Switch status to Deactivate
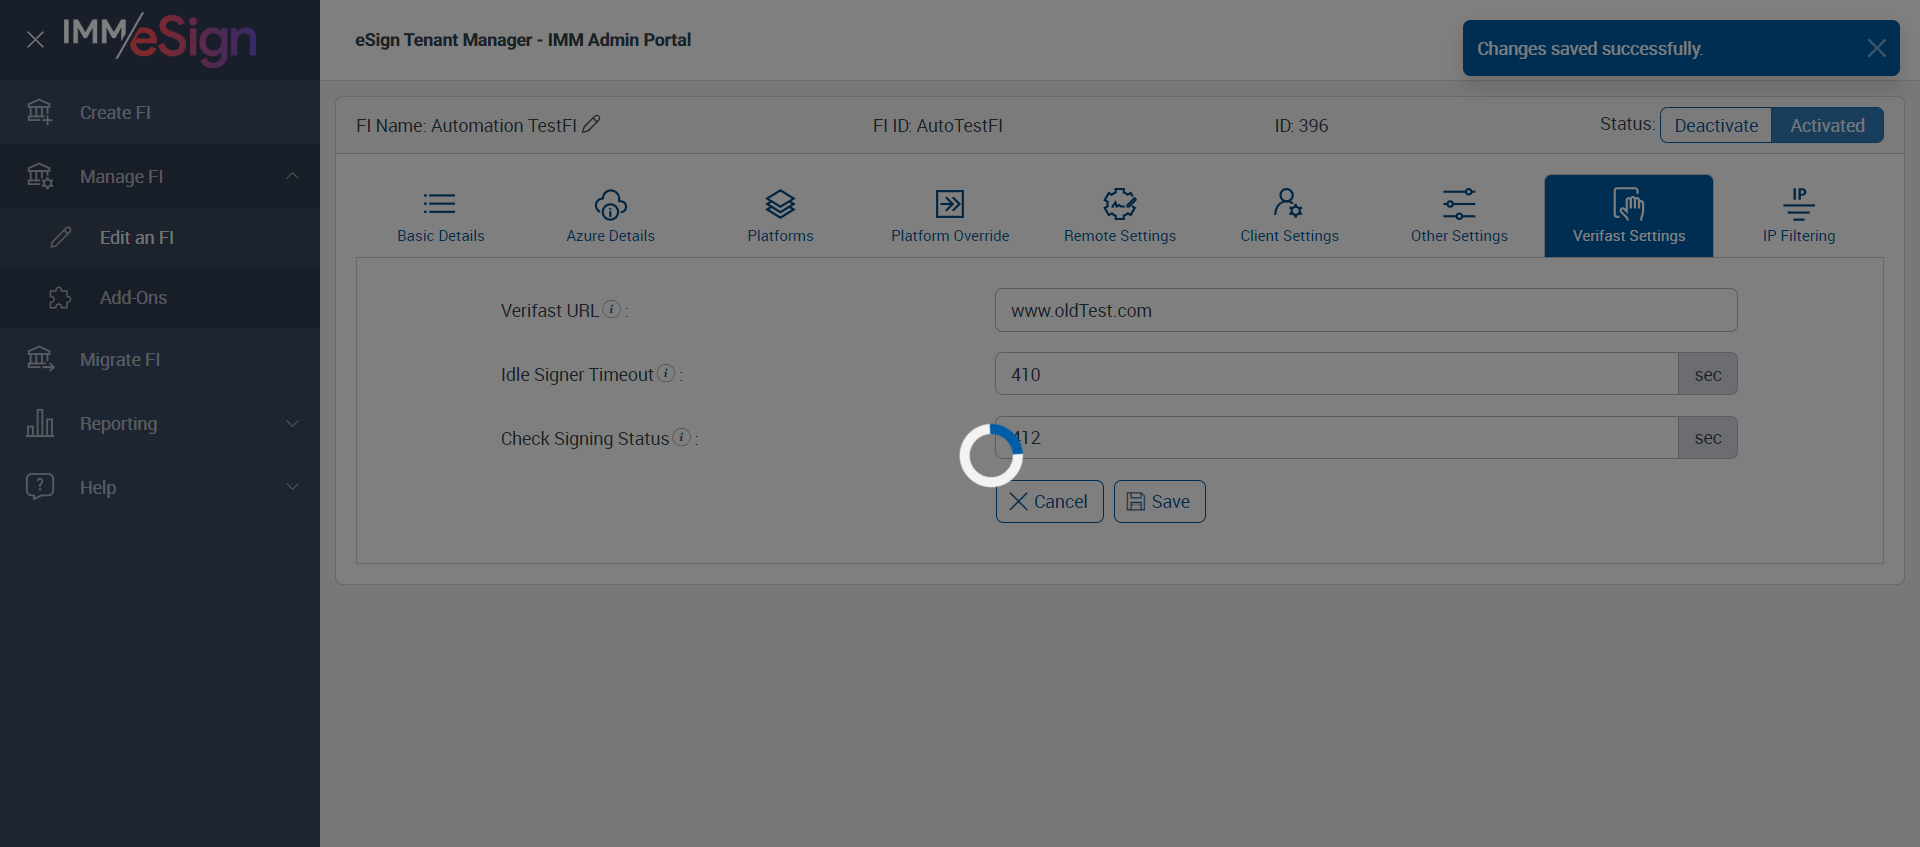 point(1716,125)
